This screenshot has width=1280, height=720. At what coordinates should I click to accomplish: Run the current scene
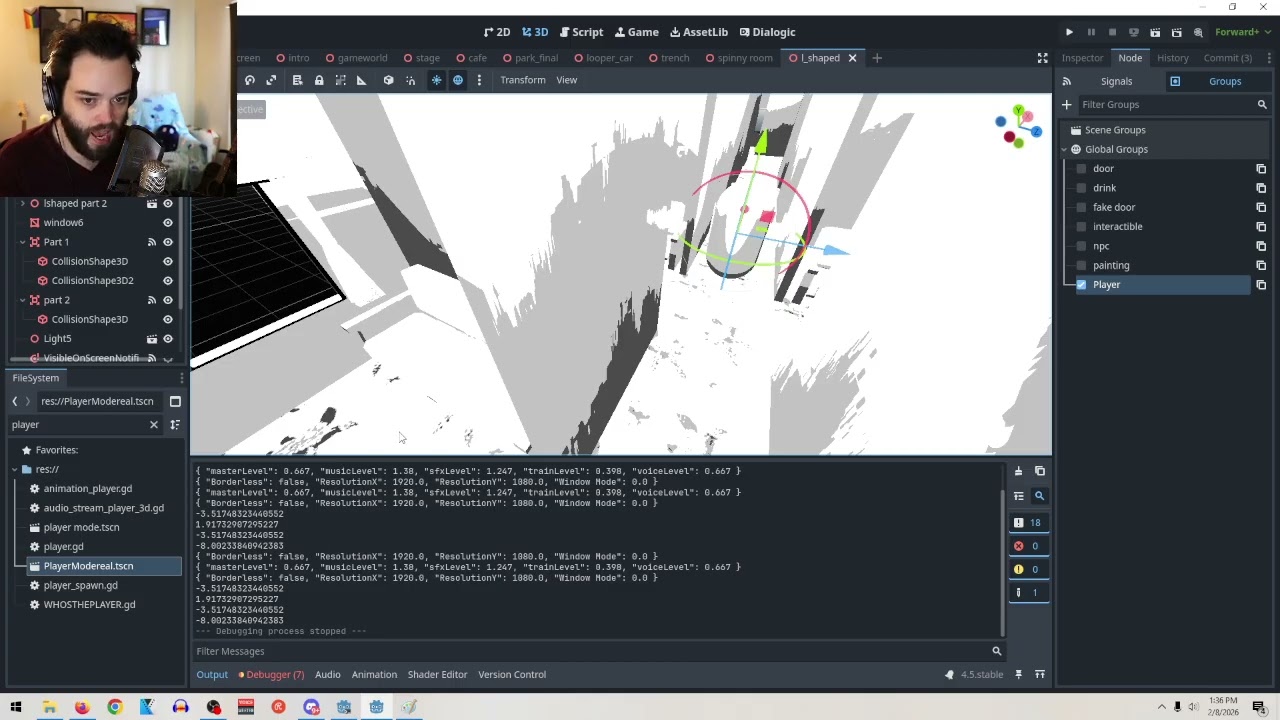[x=1155, y=32]
